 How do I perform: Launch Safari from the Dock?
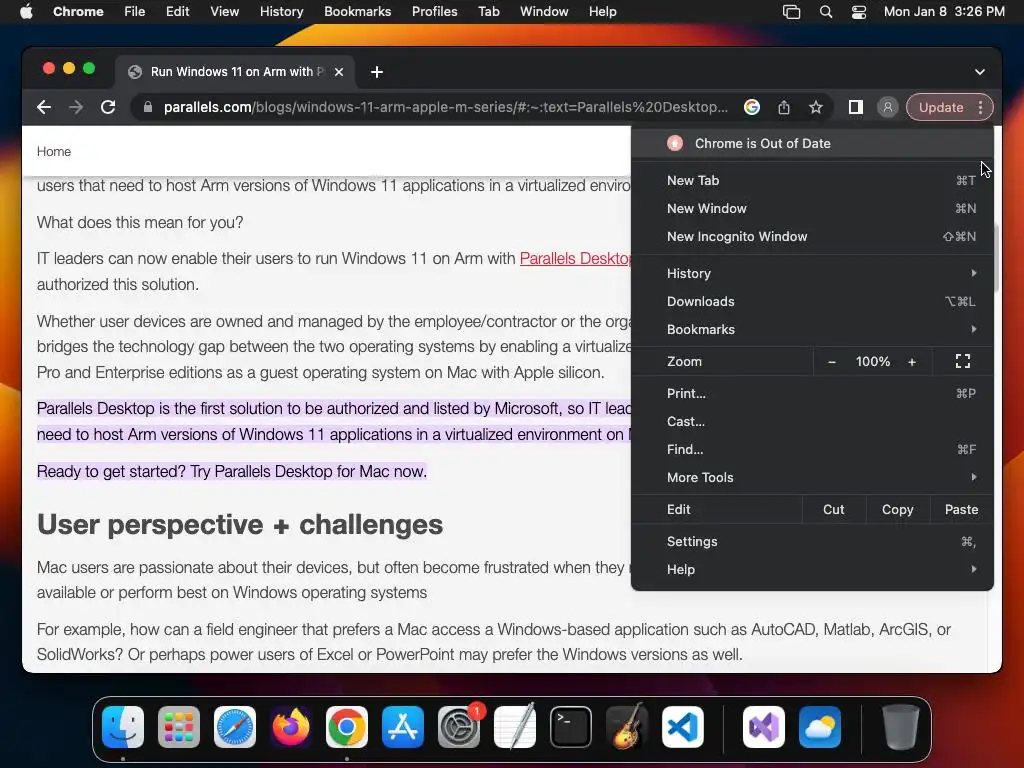(x=235, y=727)
